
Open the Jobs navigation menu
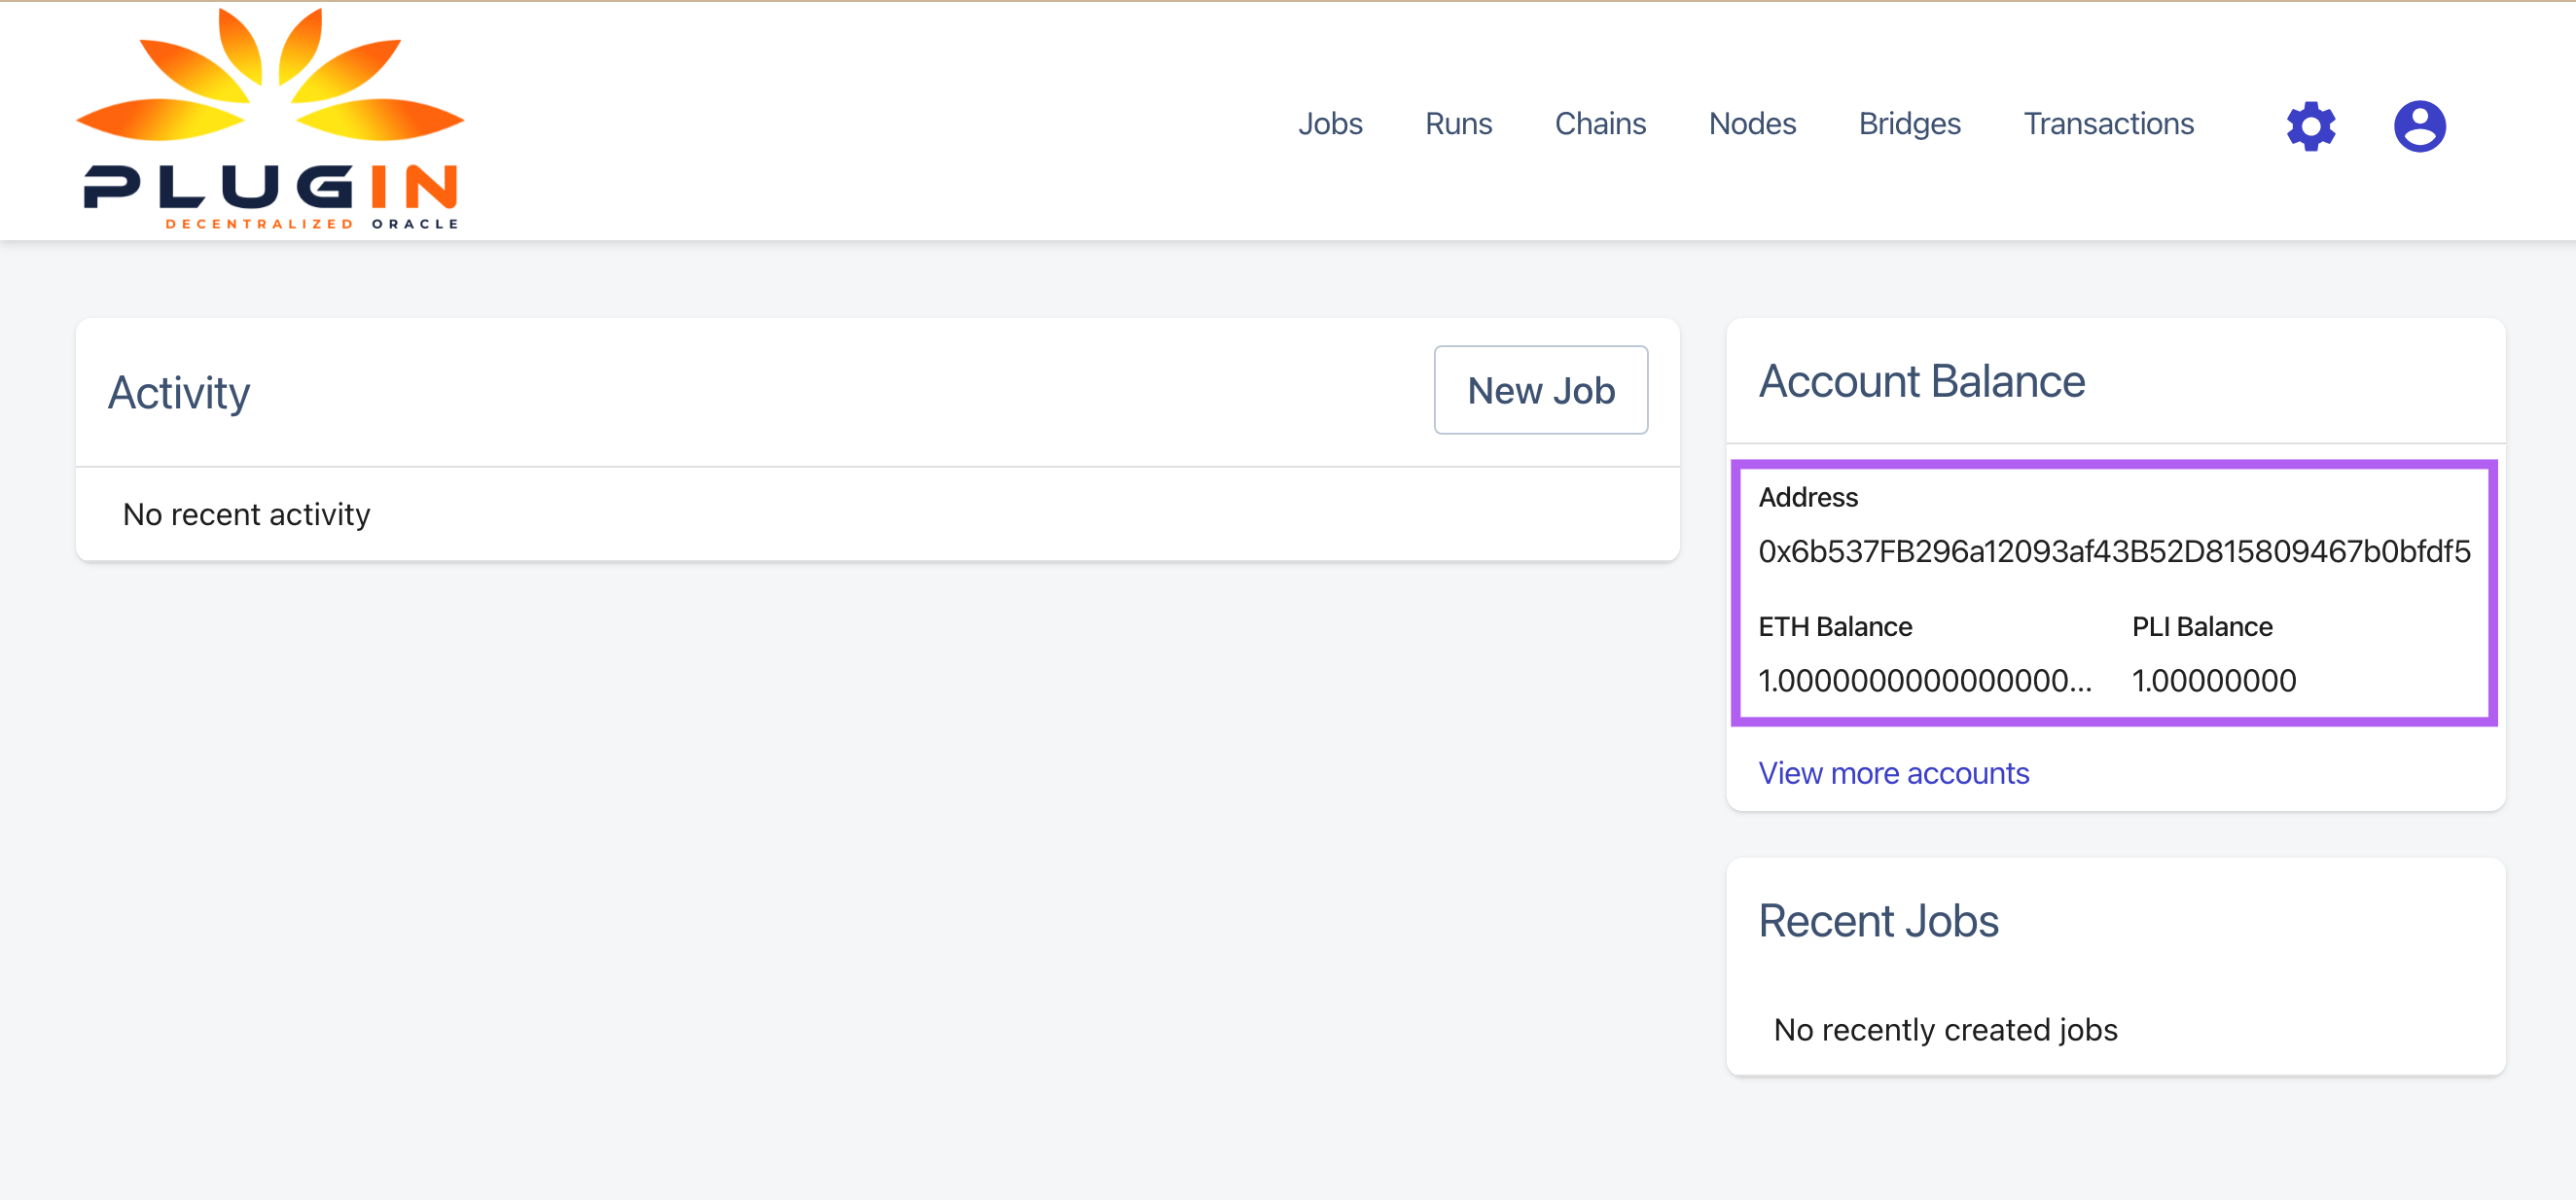tap(1330, 124)
